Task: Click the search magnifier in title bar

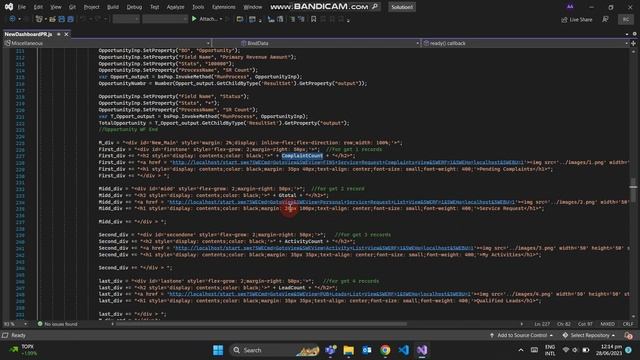Action: [375, 7]
